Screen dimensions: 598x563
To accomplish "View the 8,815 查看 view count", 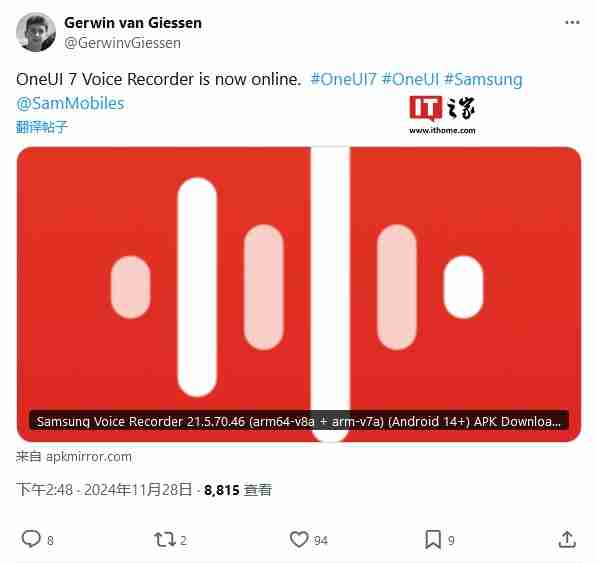I will coord(238,490).
